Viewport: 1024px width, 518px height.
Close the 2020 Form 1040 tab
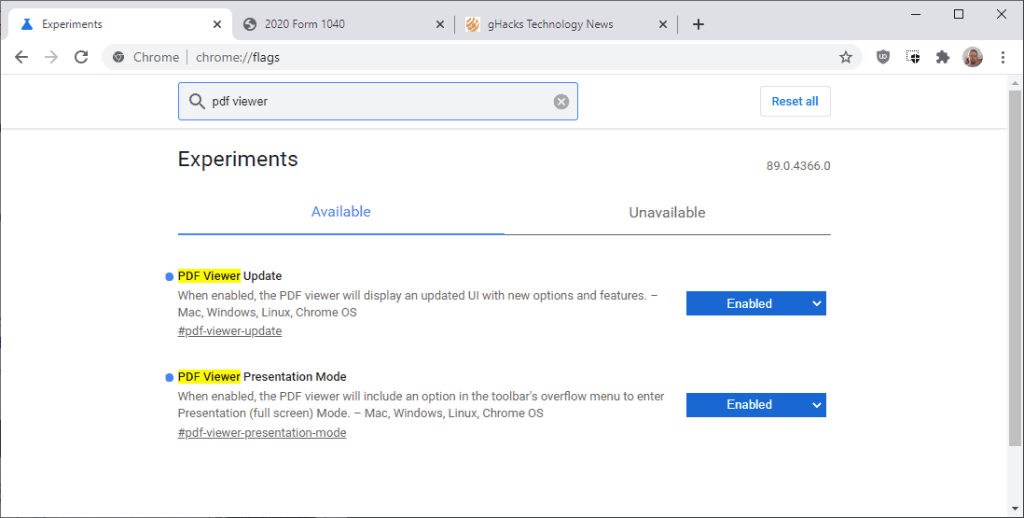[440, 24]
